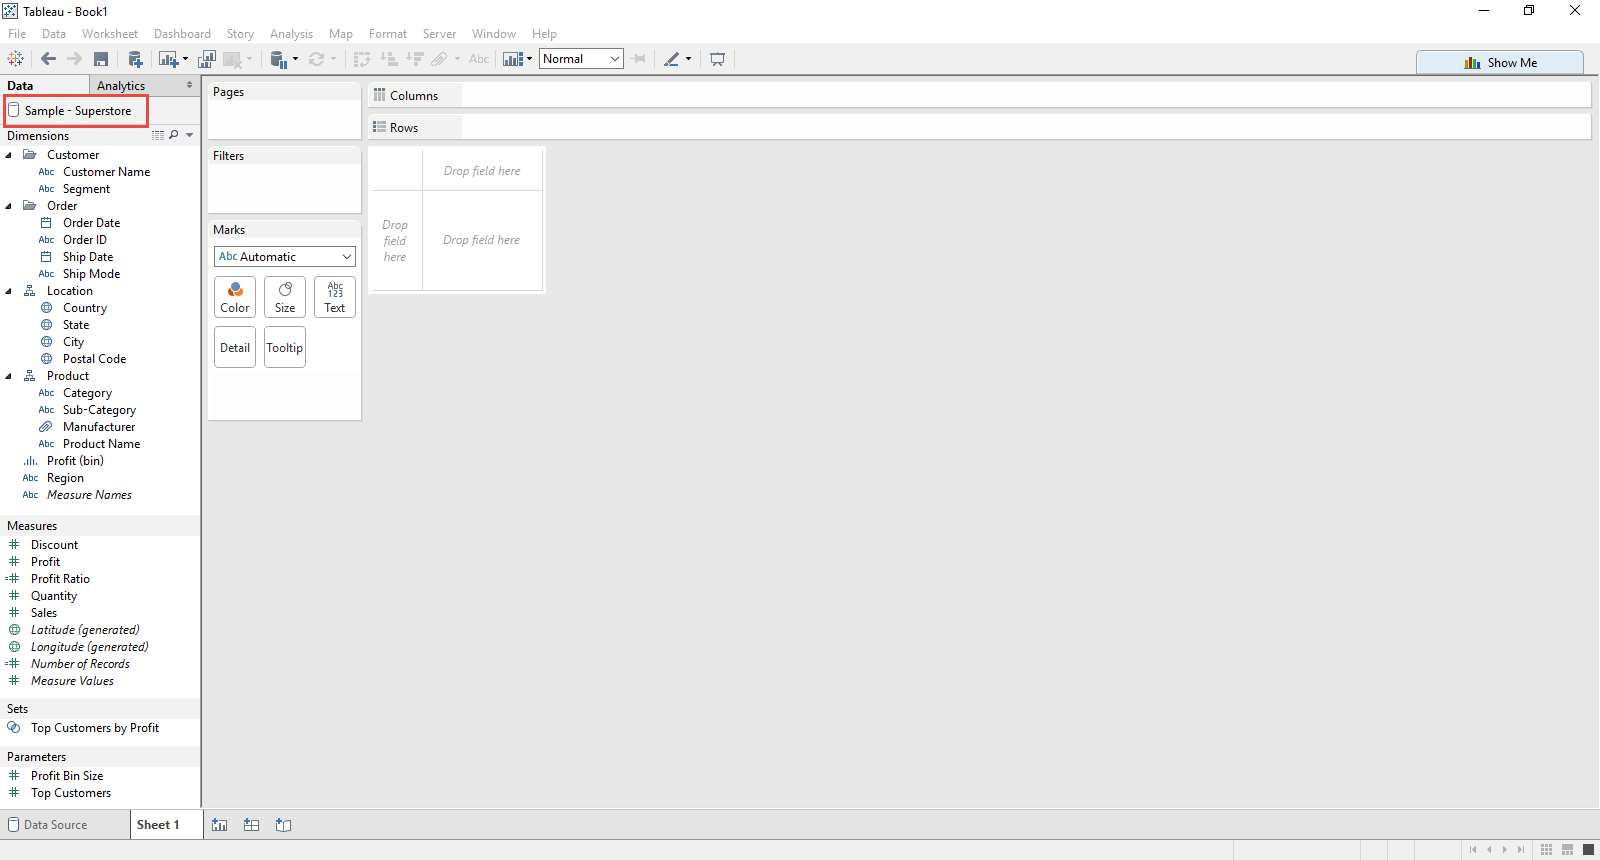The image size is (1600, 860).
Task: Select the Profit Ratio measure
Action: click(60, 579)
